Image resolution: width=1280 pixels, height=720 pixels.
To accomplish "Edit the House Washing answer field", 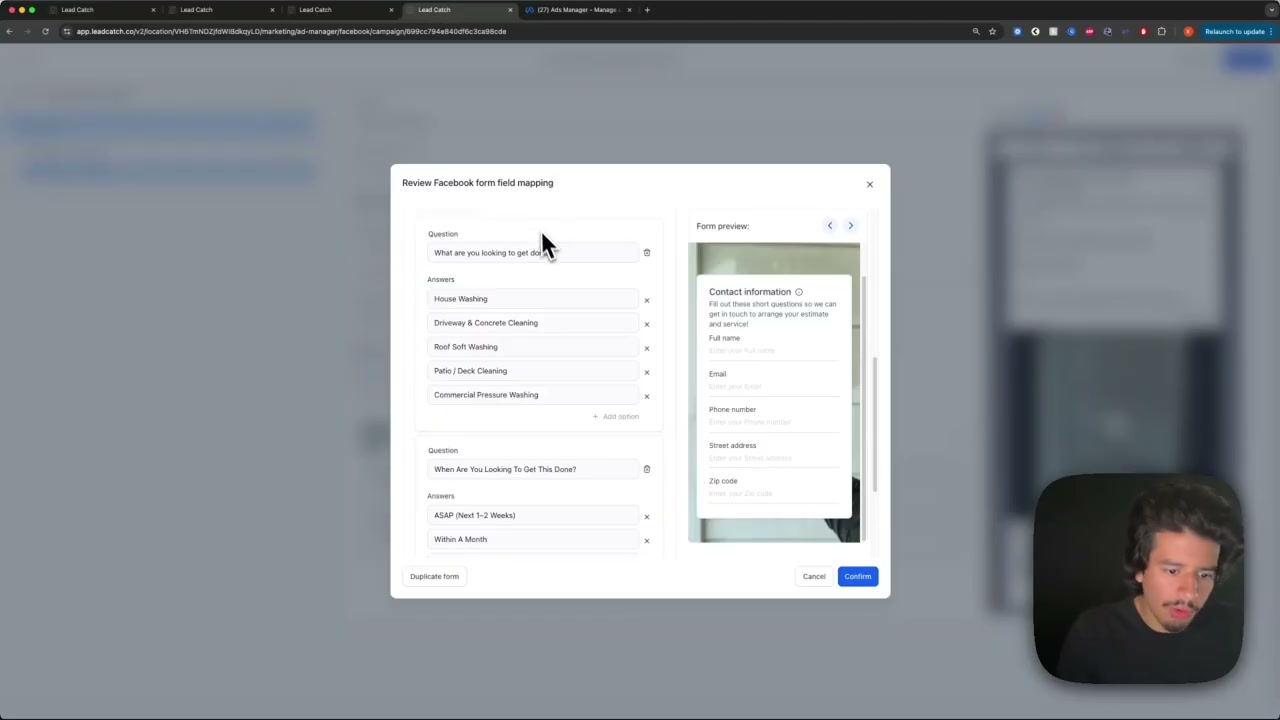I will tap(532, 299).
